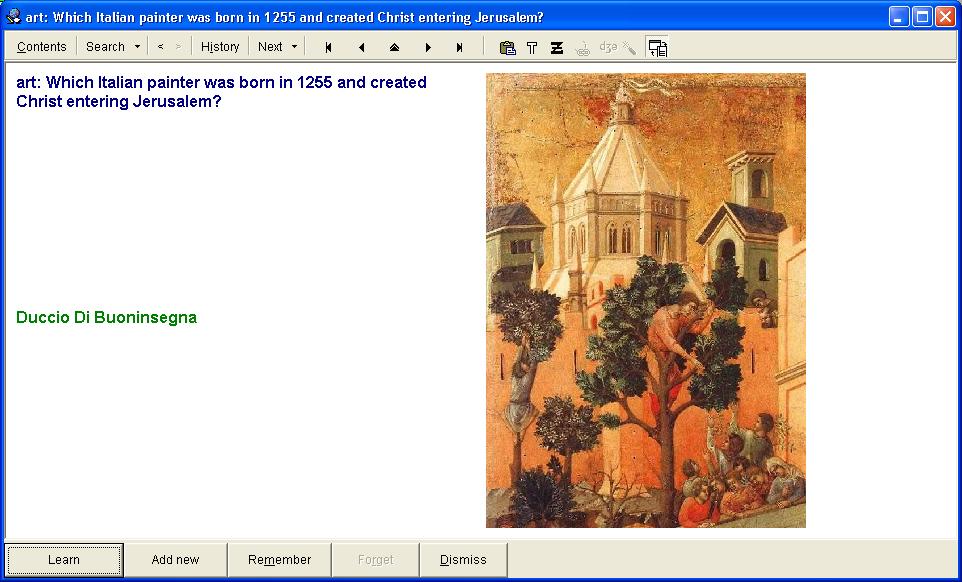Click the previous element arrow

click(361, 47)
